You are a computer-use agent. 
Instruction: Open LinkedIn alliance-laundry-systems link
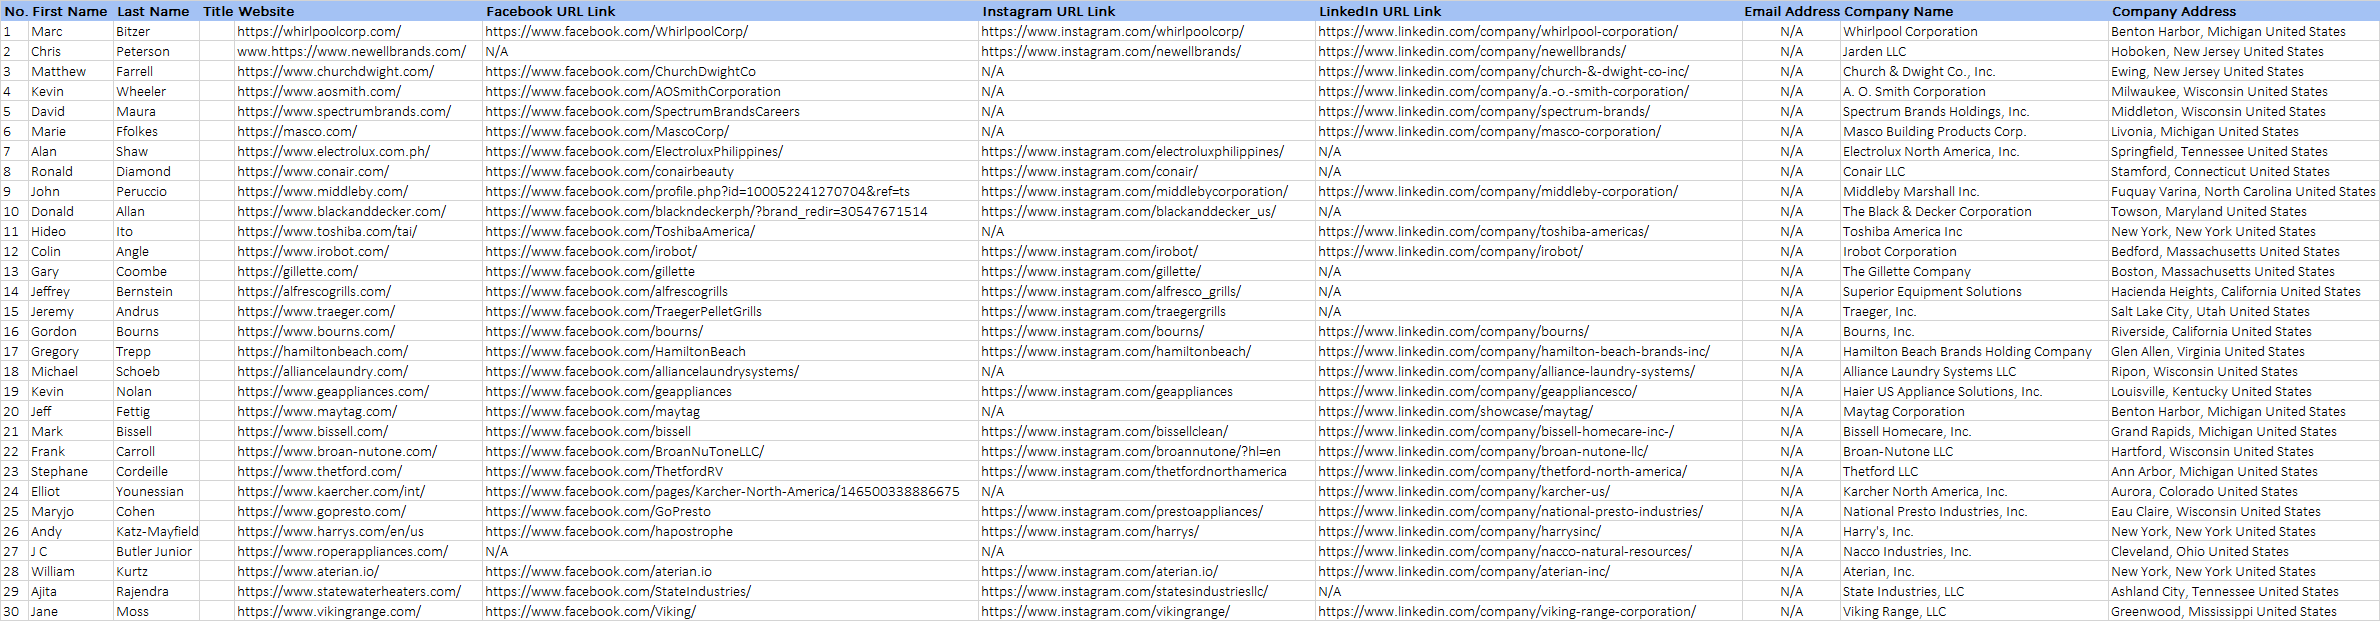click(1506, 371)
